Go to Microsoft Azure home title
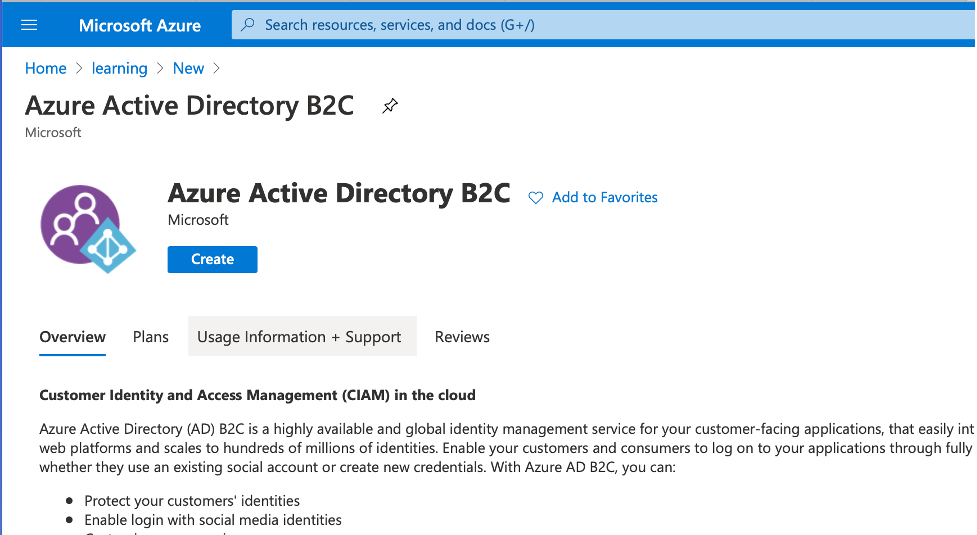 pyautogui.click(x=140, y=26)
